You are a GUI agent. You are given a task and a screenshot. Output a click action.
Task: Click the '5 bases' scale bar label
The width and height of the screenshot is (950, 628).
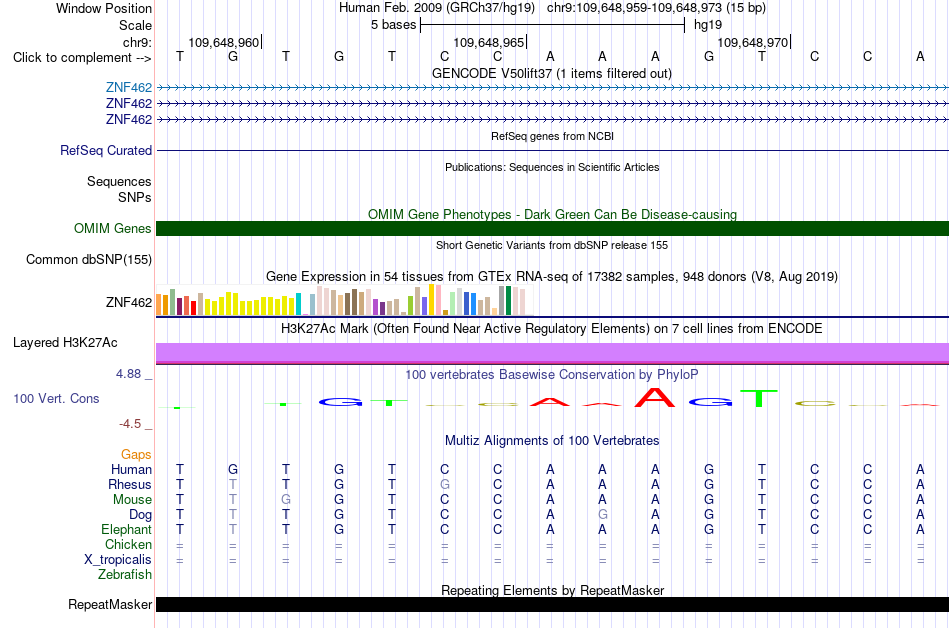click(x=394, y=25)
